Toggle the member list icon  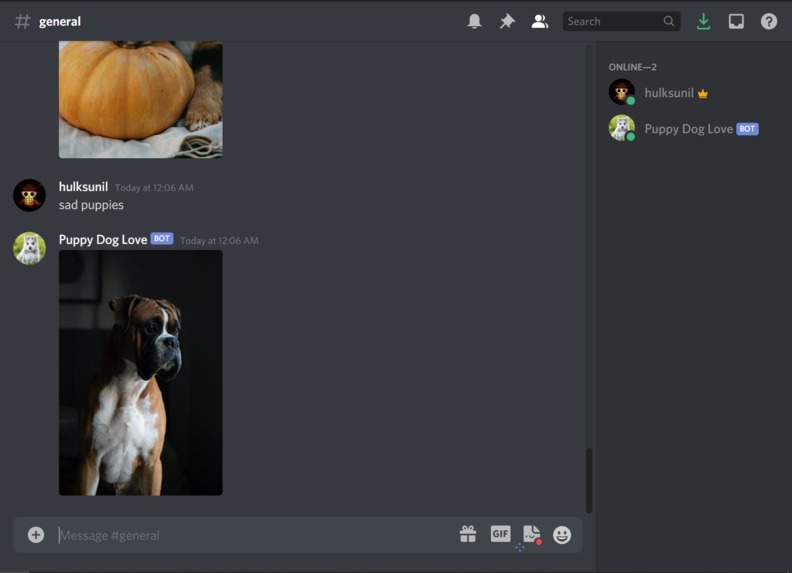pyautogui.click(x=539, y=21)
